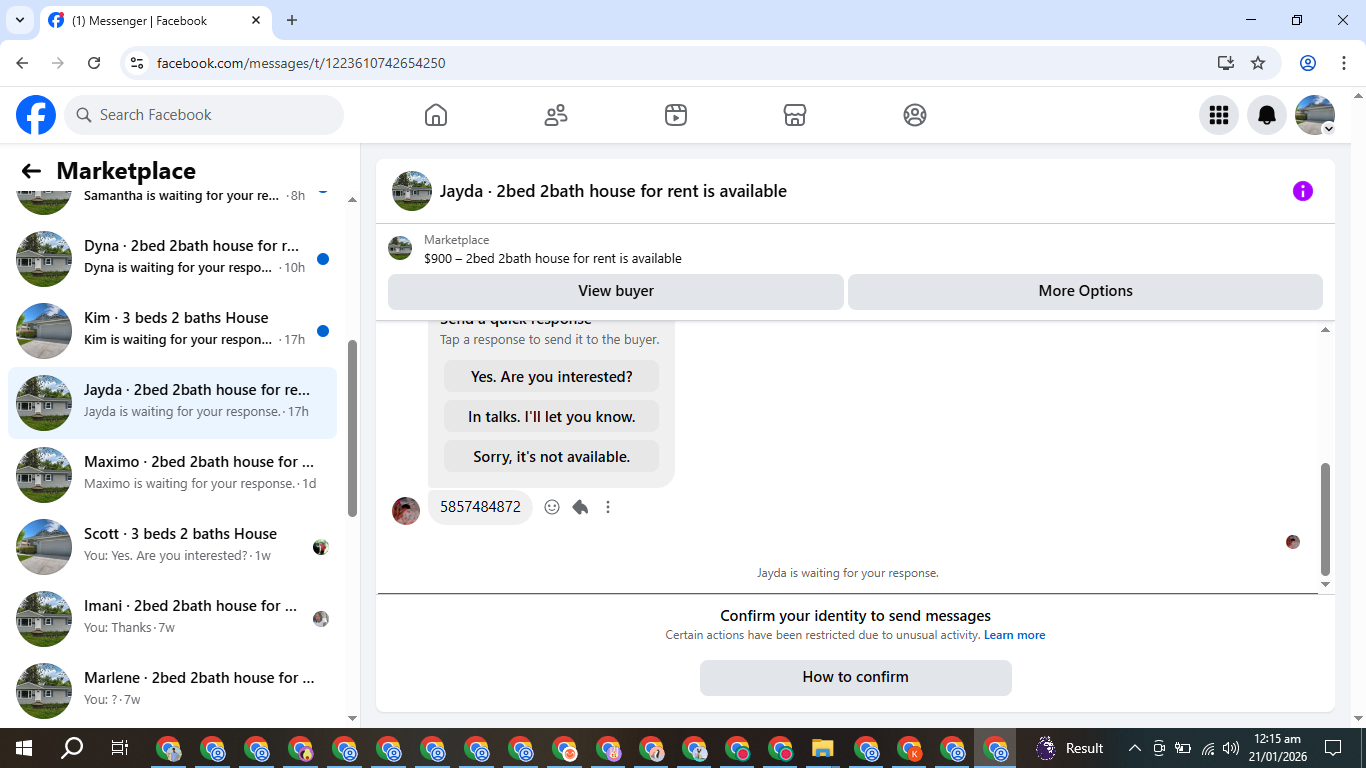Open the Reels video icon
The height and width of the screenshot is (768, 1366).
(x=676, y=115)
